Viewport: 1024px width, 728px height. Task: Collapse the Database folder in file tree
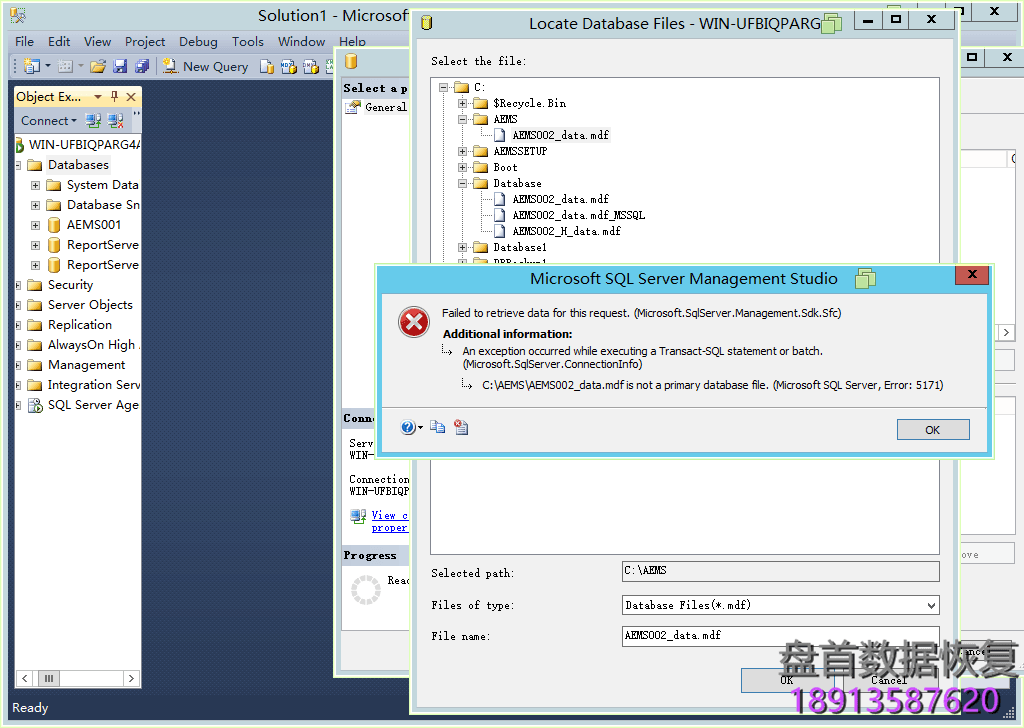coord(462,183)
